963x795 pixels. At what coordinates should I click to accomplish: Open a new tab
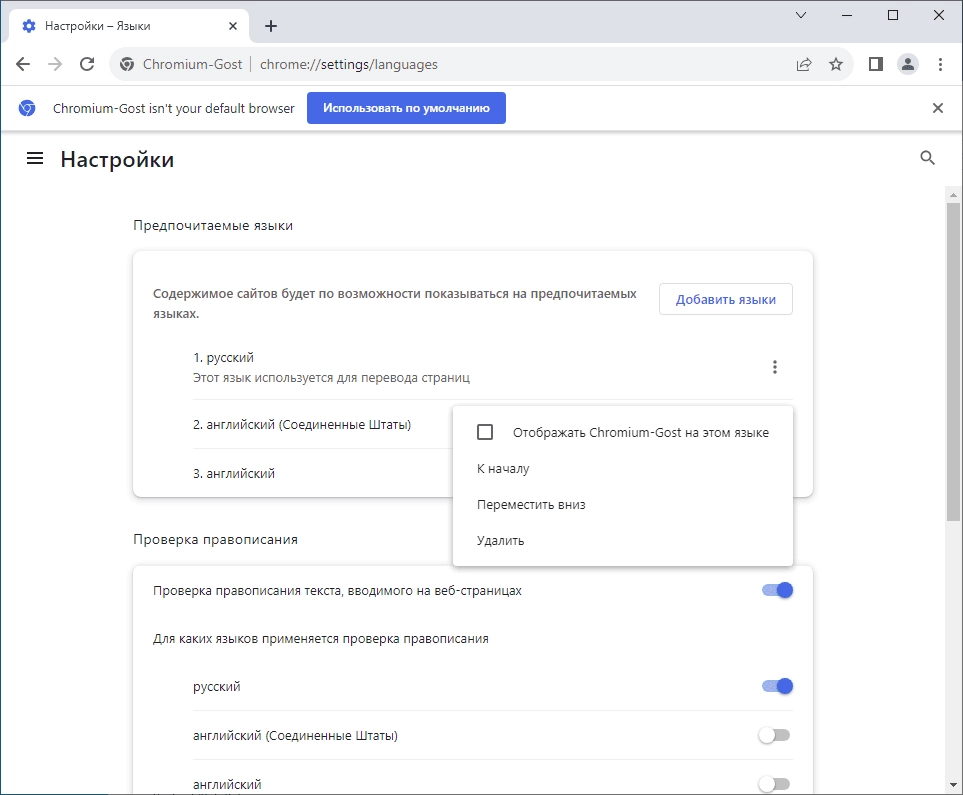click(271, 26)
